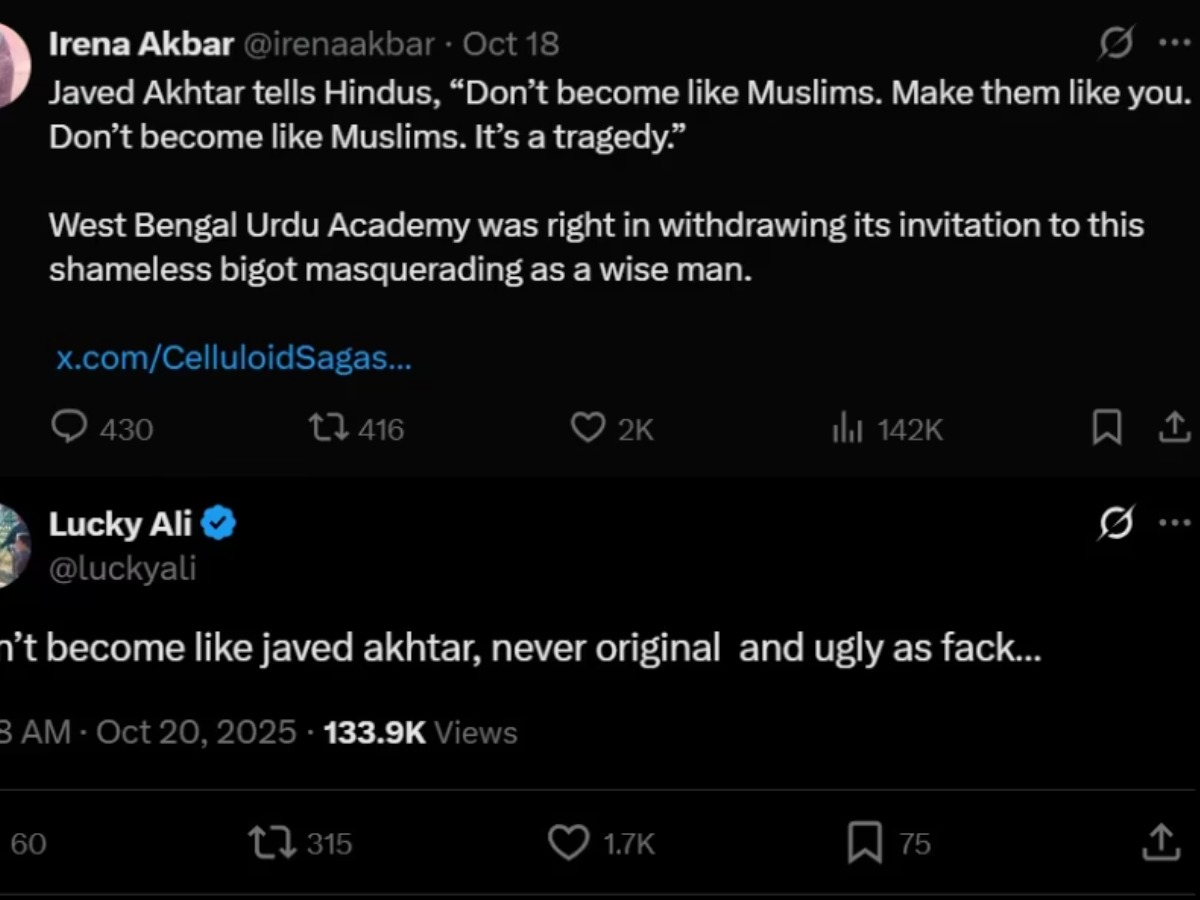Screen dimensions: 1200x900
Task: Open the @luckyali handle
Action: 122,569
